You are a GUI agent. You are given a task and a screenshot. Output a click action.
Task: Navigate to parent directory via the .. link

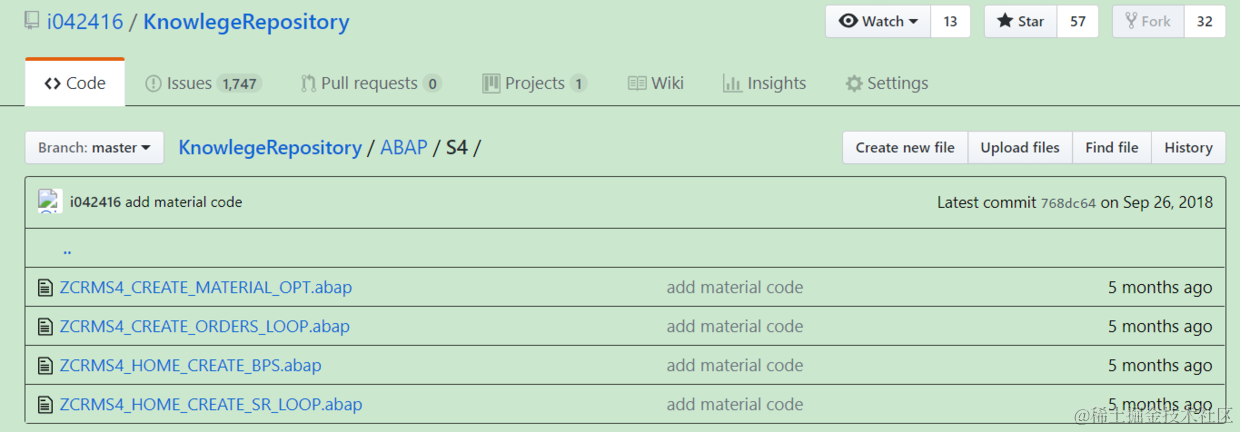tap(67, 249)
